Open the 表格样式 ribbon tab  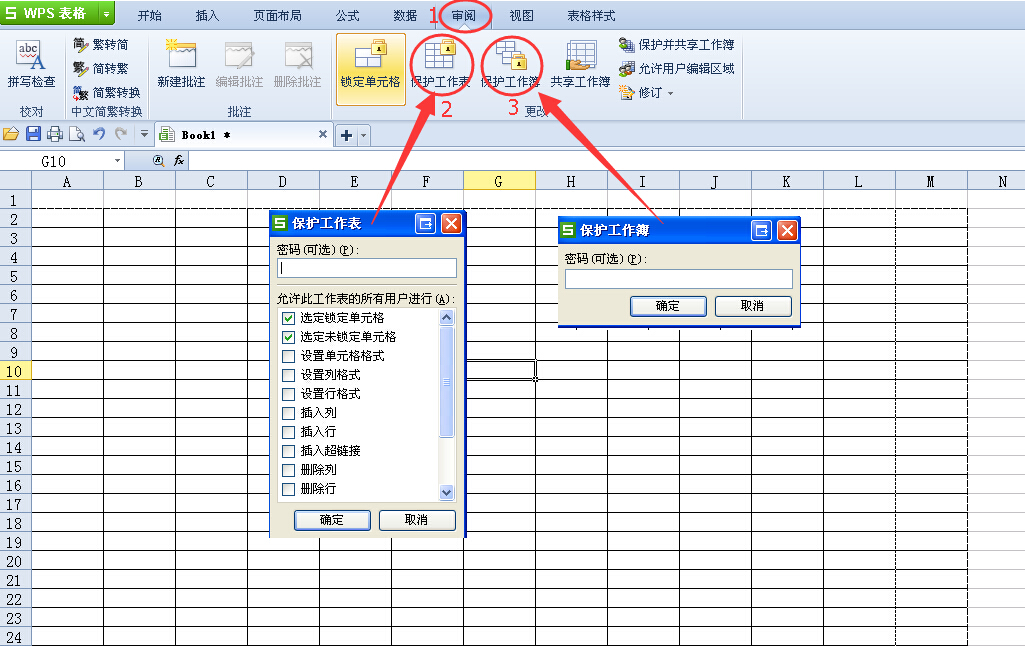pyautogui.click(x=591, y=15)
